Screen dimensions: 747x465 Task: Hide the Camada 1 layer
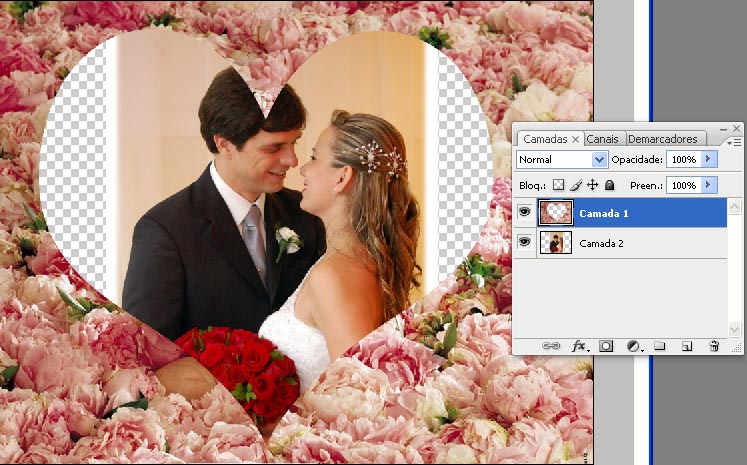[x=525, y=212]
